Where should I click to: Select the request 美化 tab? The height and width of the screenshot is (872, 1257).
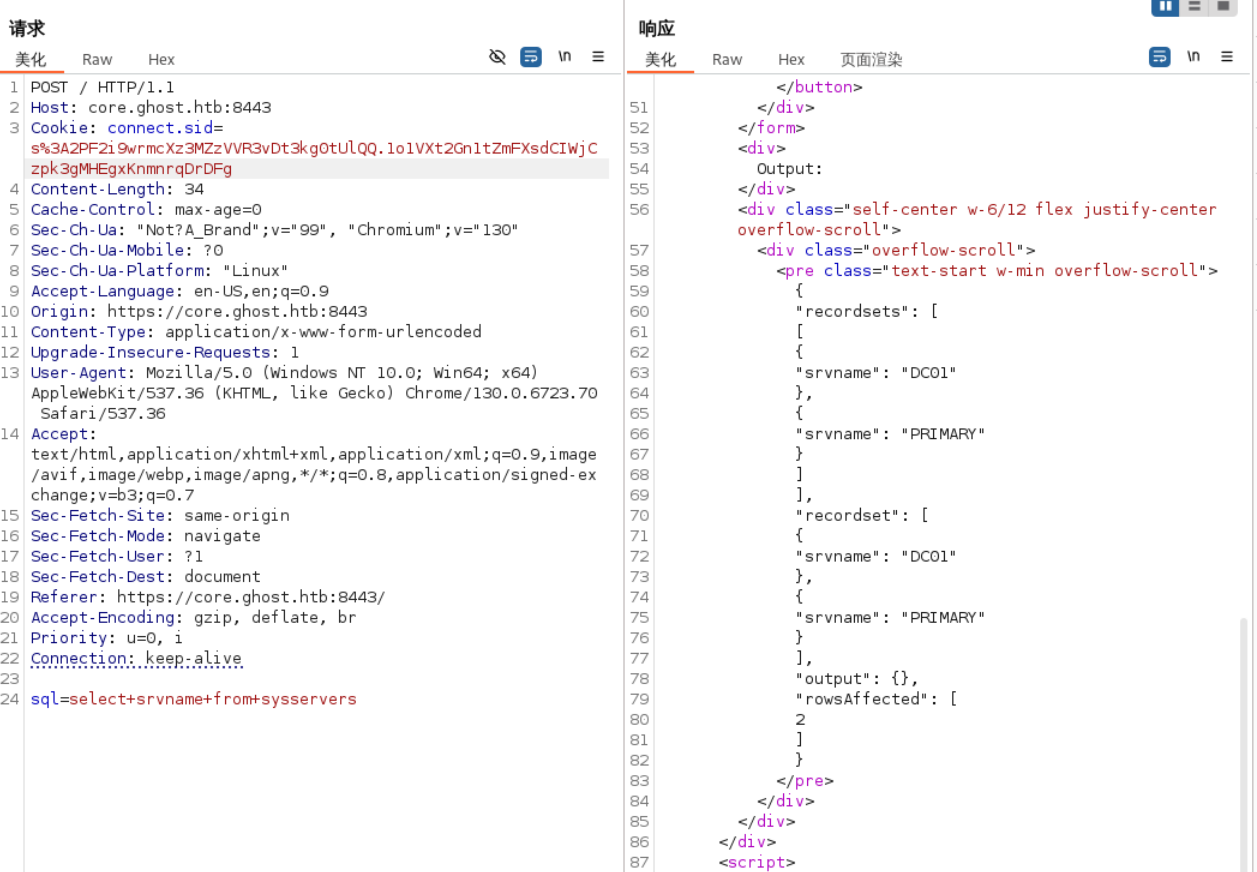pyautogui.click(x=31, y=60)
